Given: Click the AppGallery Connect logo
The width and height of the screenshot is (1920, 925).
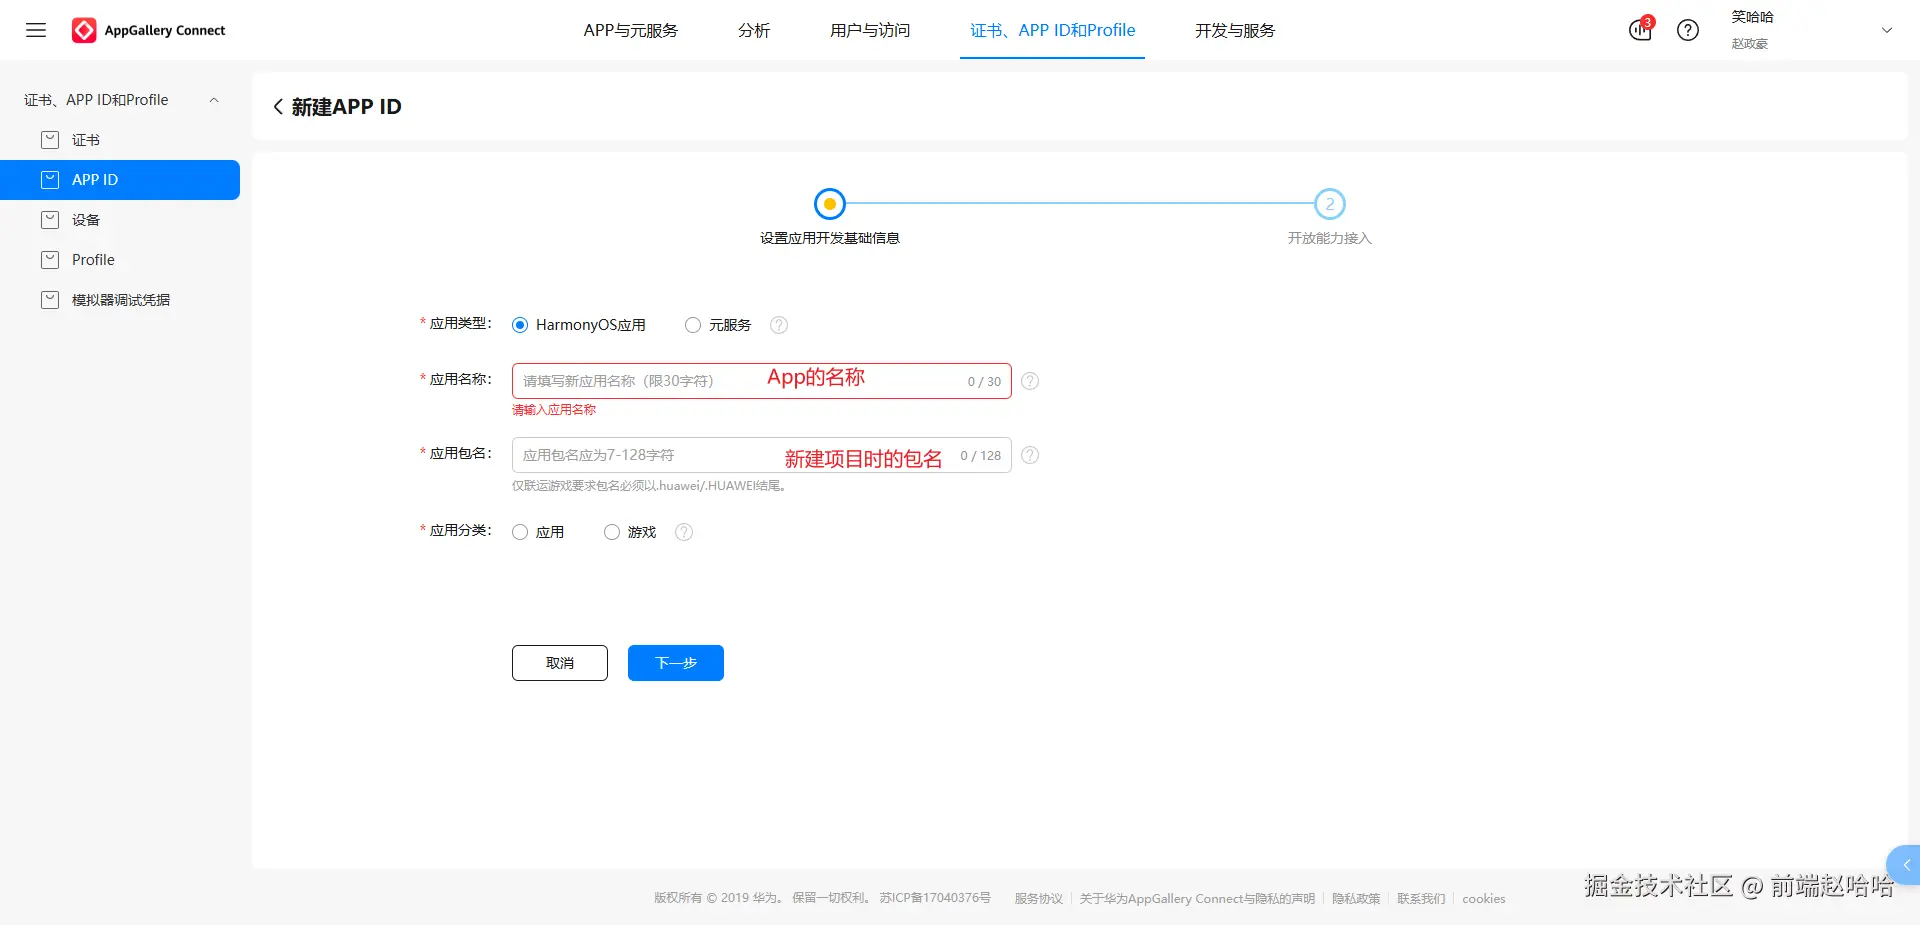Looking at the screenshot, I should point(149,31).
